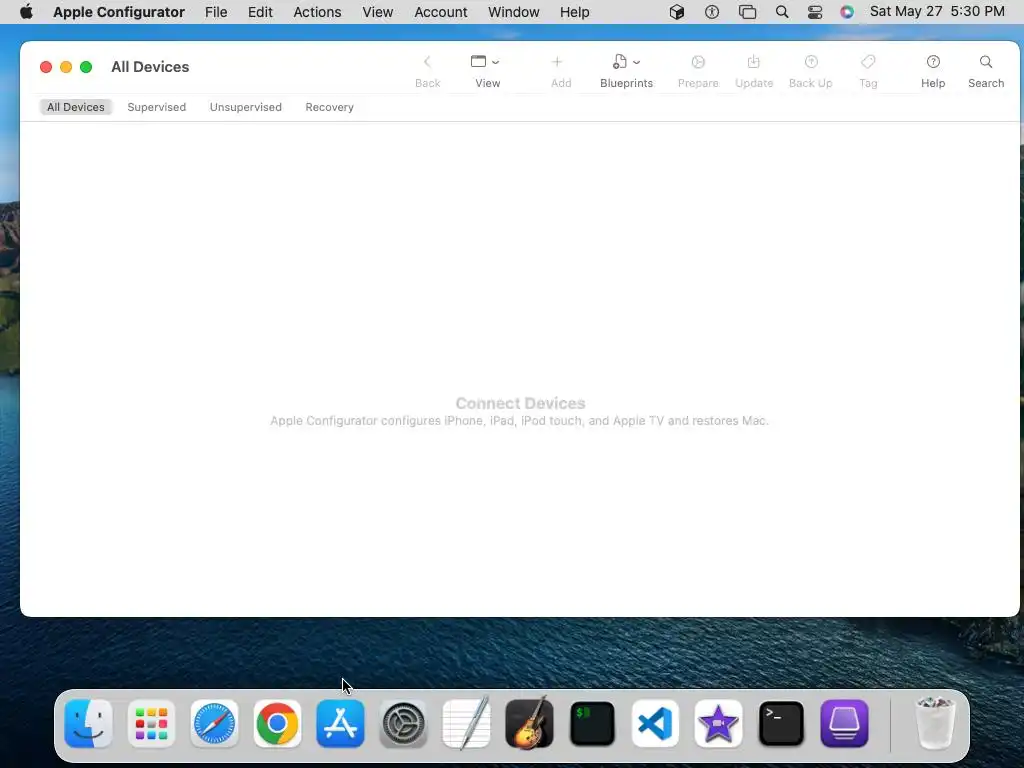Open Finder from the Dock
This screenshot has height=768, width=1024.
pos(88,724)
